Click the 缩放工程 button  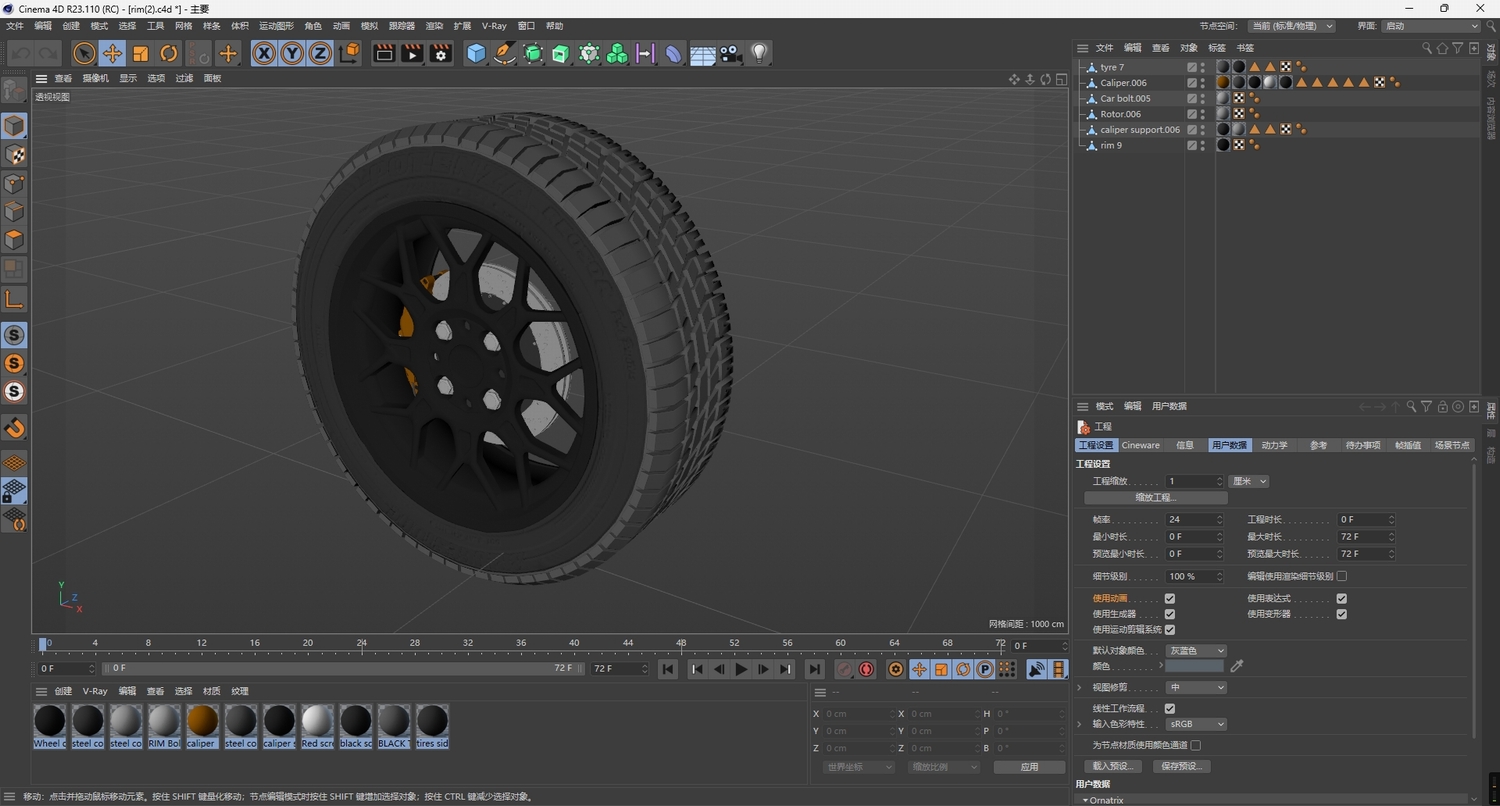click(x=1154, y=497)
